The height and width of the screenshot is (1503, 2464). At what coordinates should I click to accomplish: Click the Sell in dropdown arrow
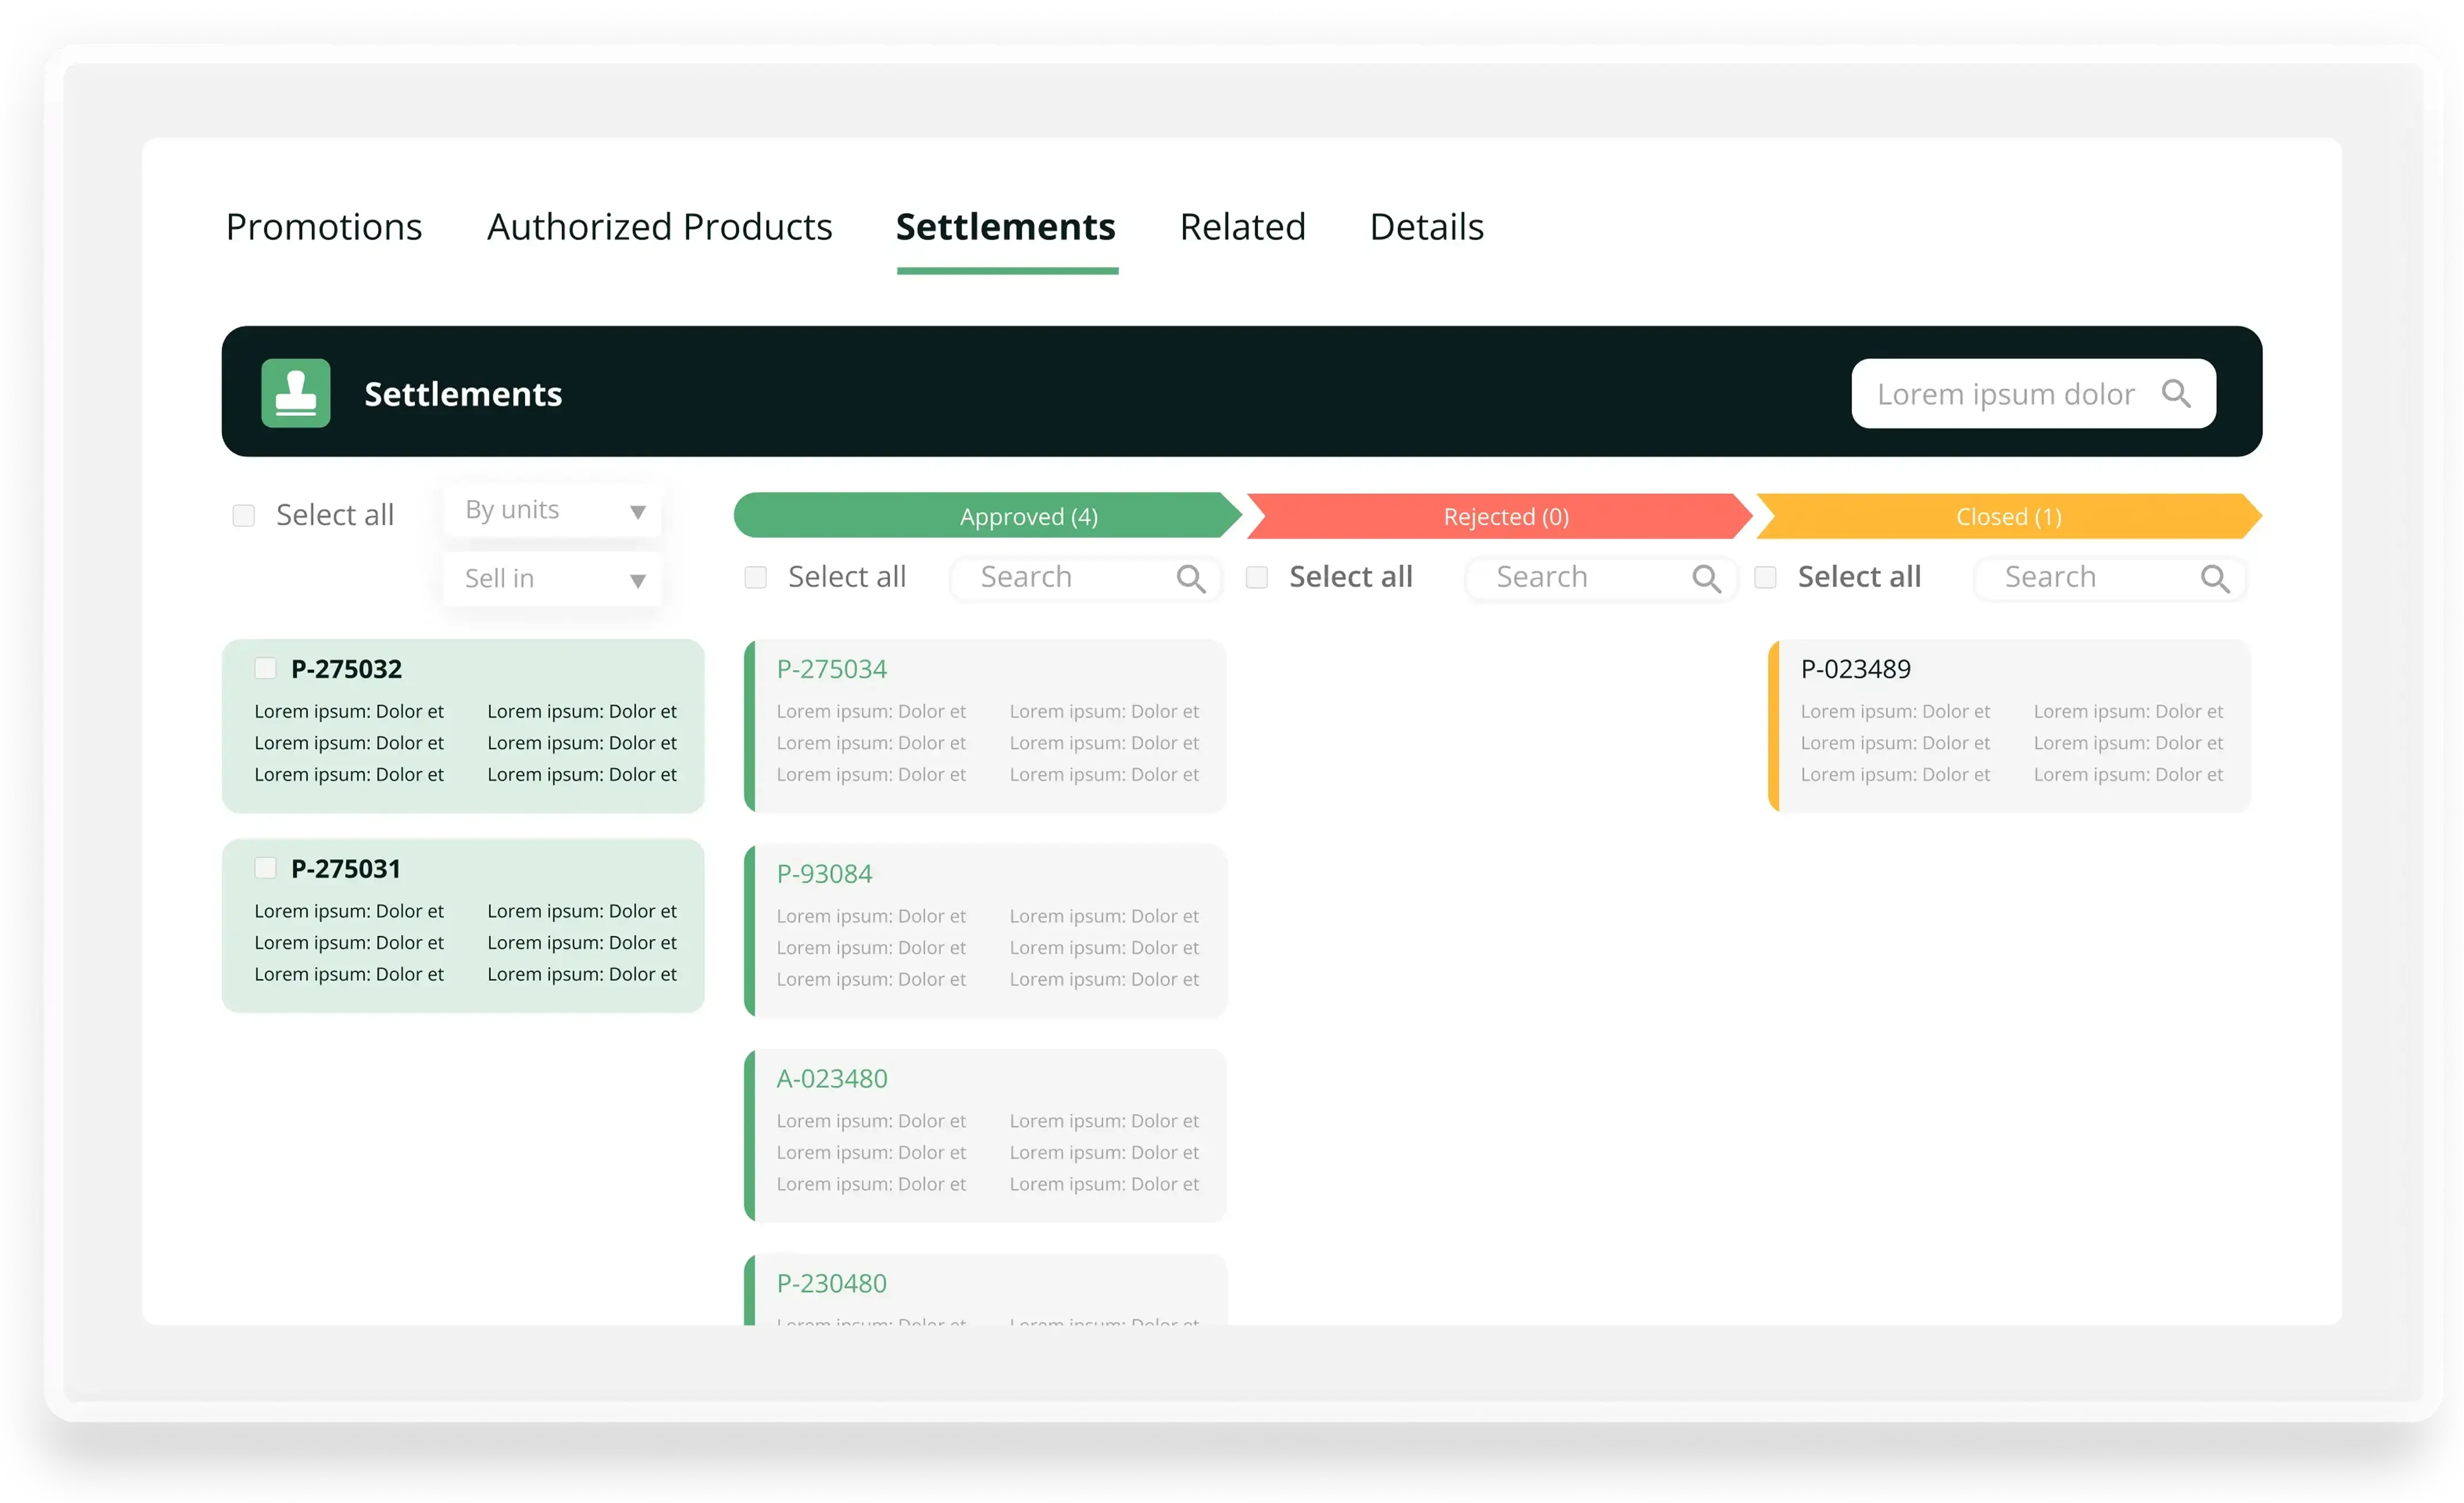pyautogui.click(x=637, y=580)
